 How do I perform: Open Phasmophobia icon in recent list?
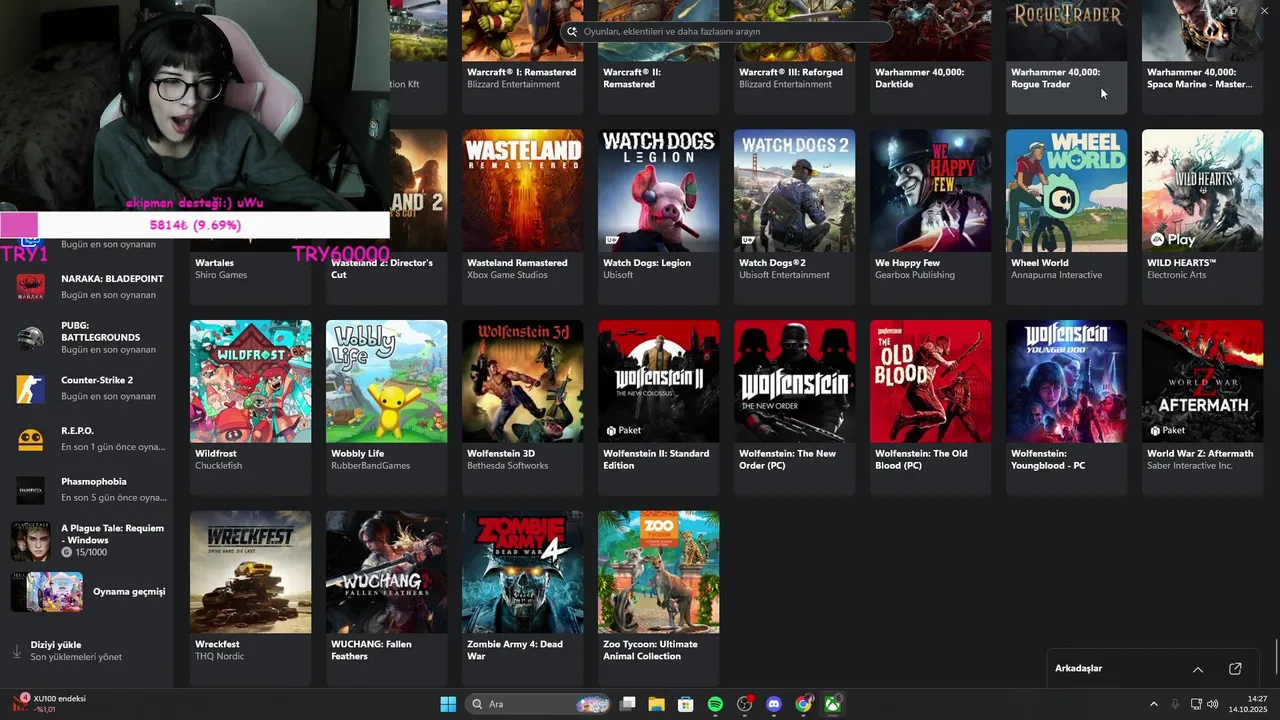(x=30, y=490)
